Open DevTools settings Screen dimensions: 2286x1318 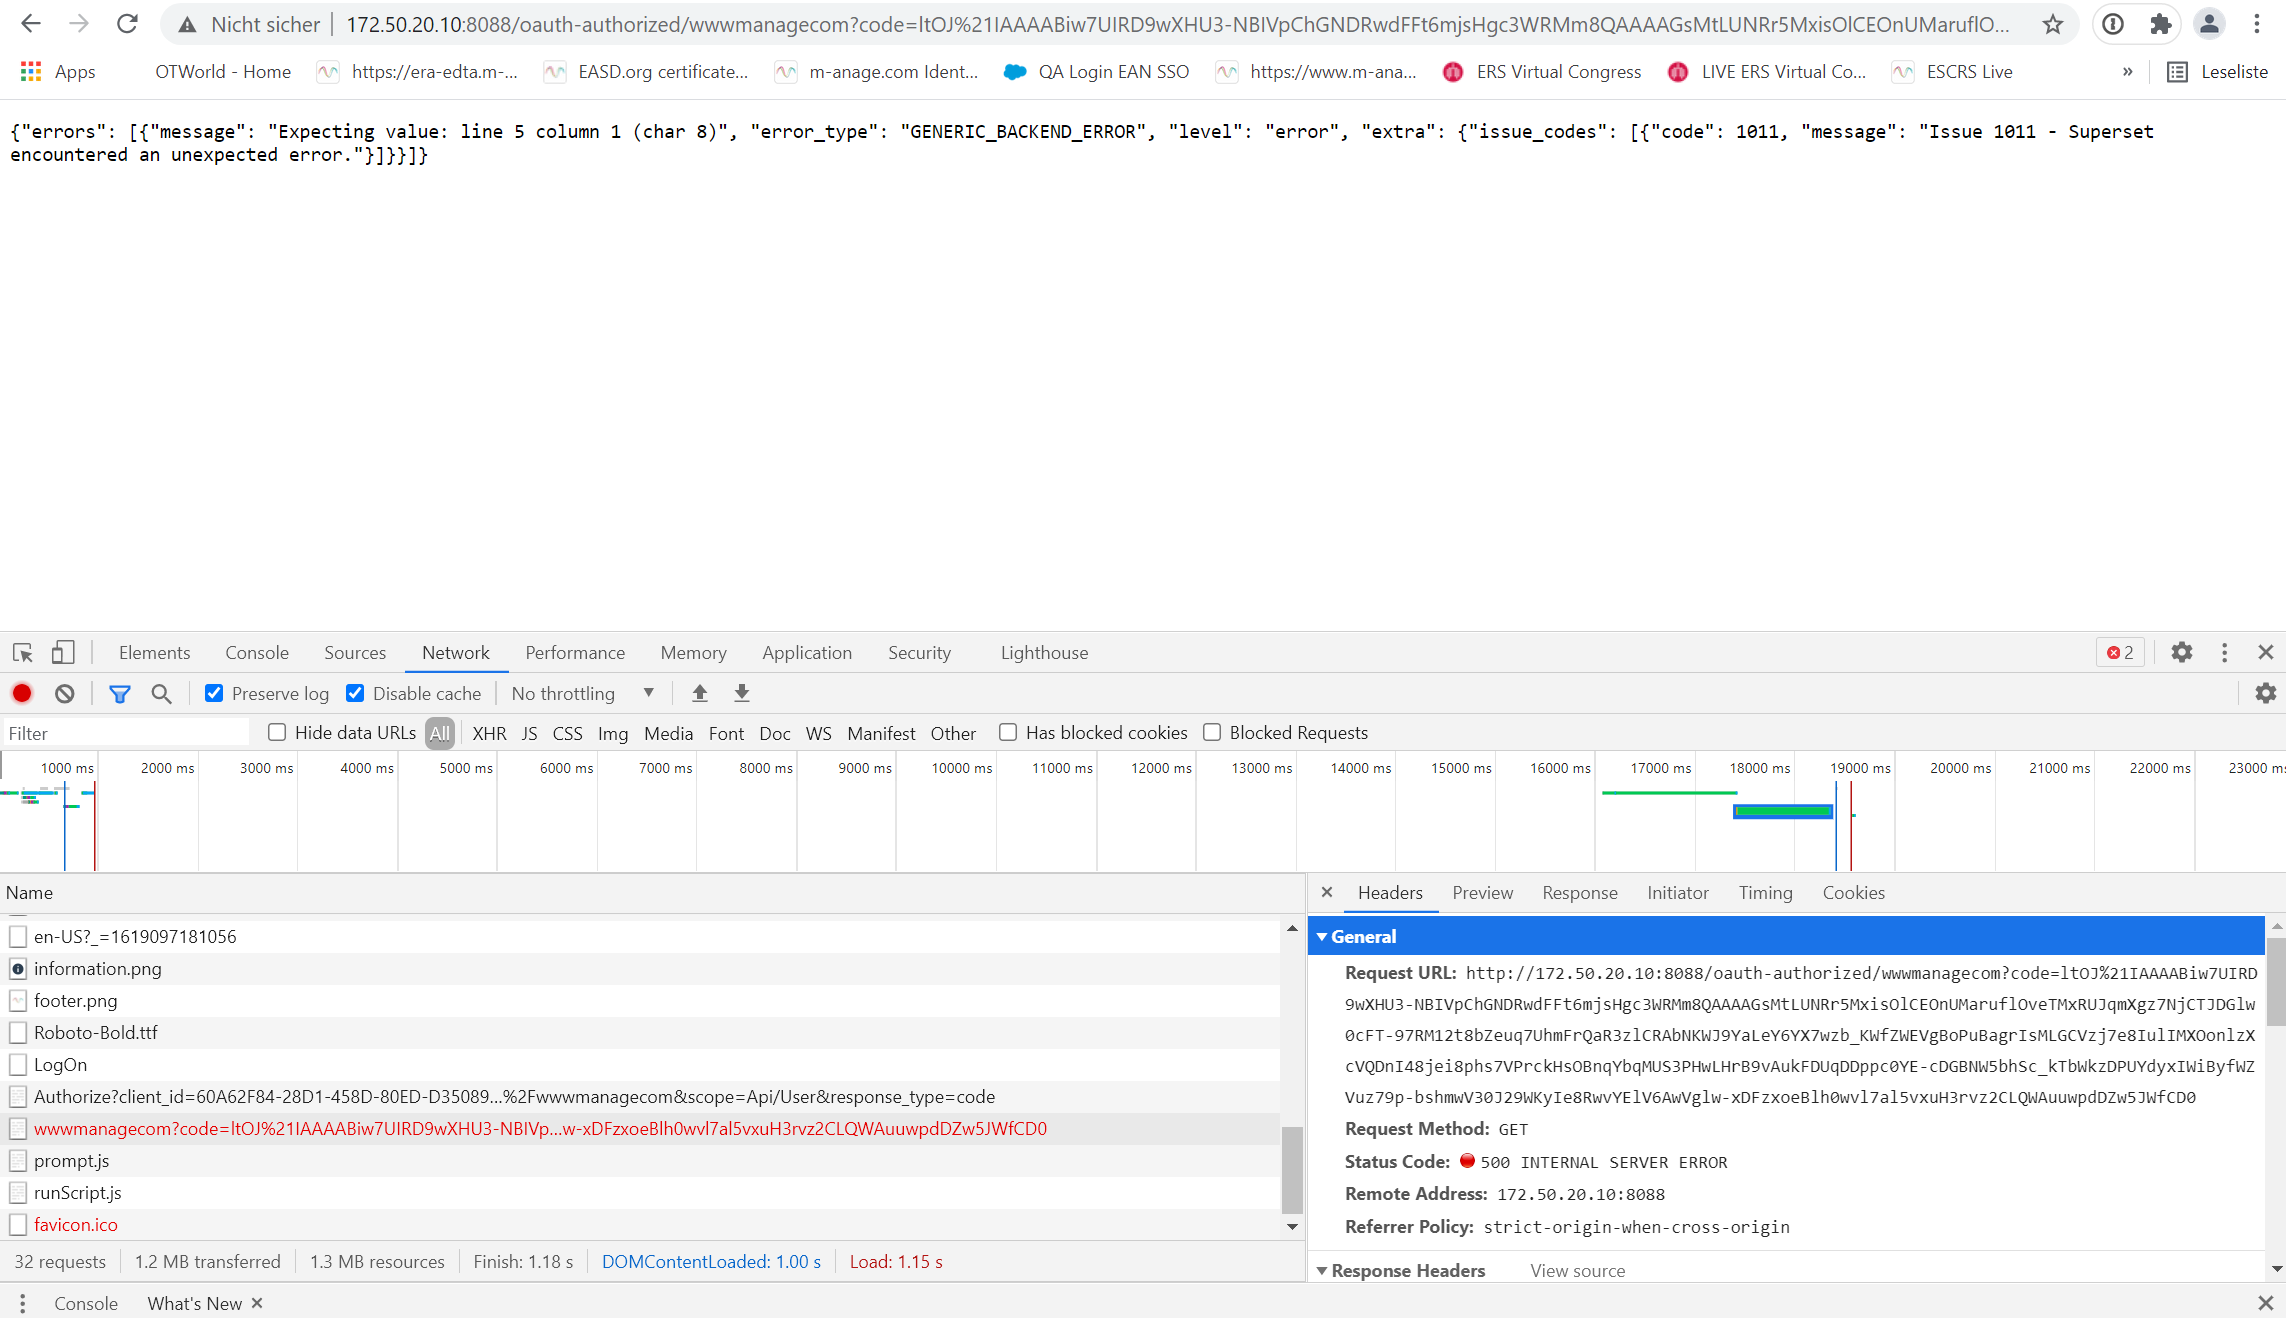pyautogui.click(x=2182, y=652)
